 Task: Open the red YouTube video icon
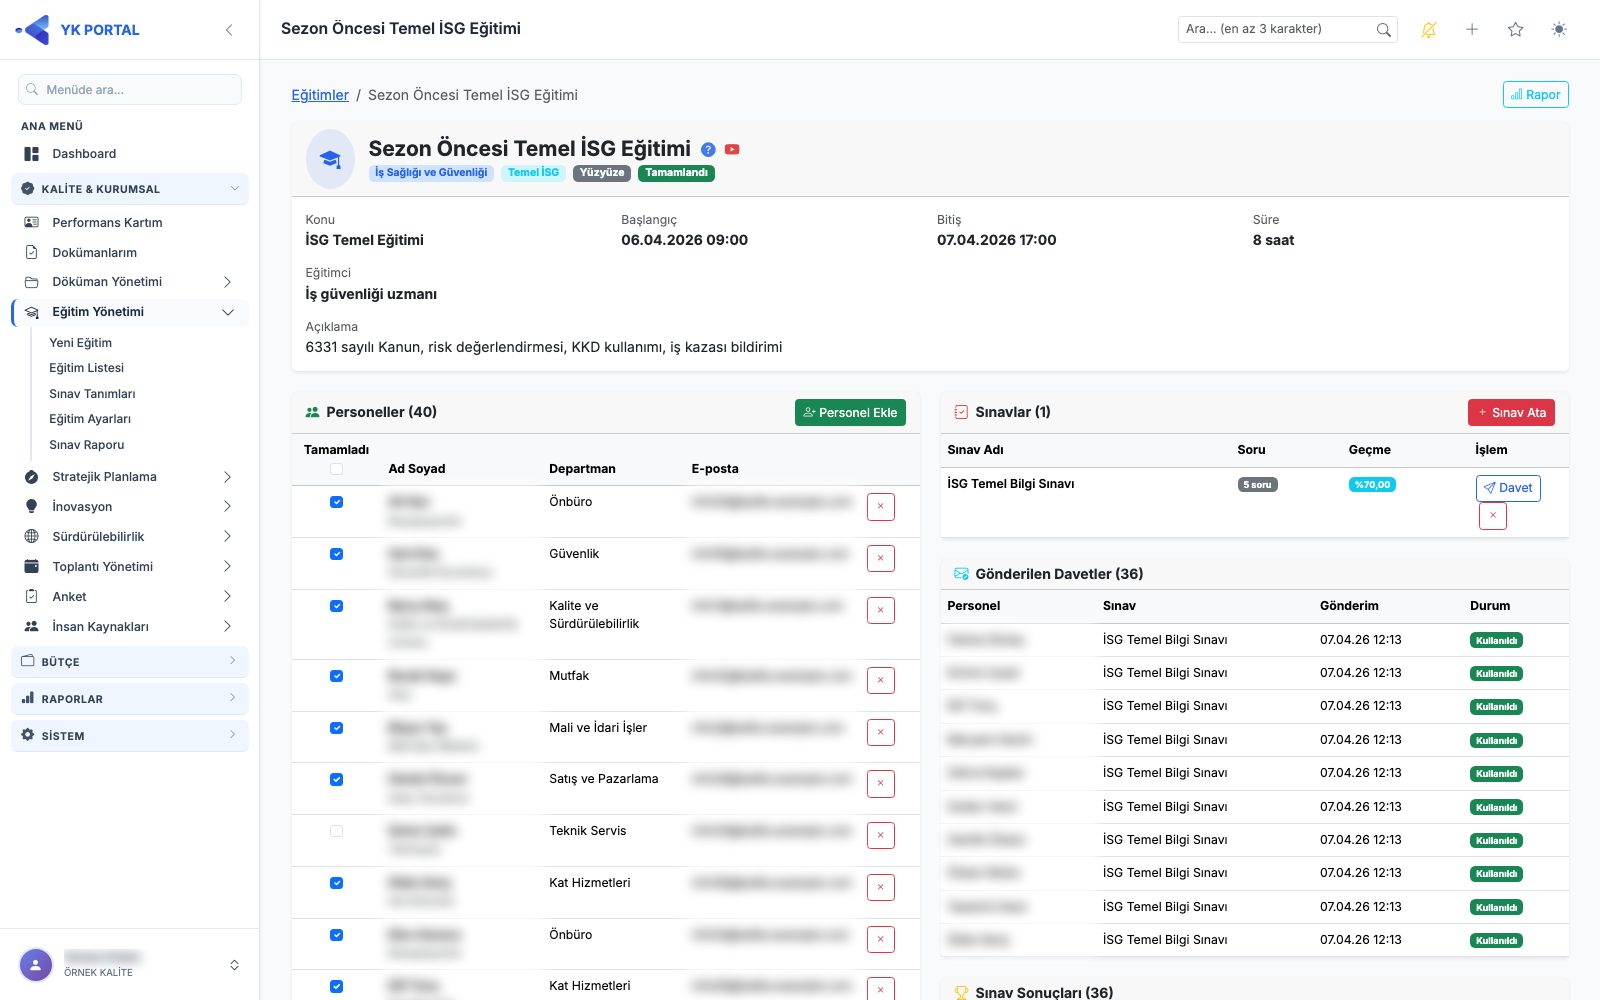click(732, 149)
